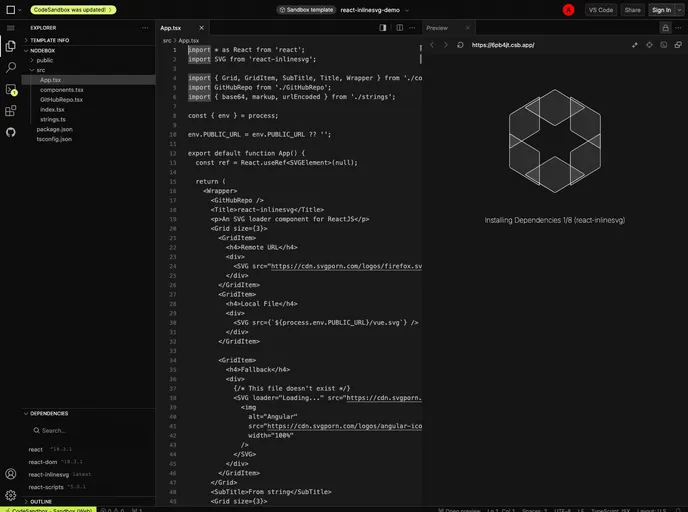
Task: Click the src breadcrumb segment
Action: pos(167,40)
